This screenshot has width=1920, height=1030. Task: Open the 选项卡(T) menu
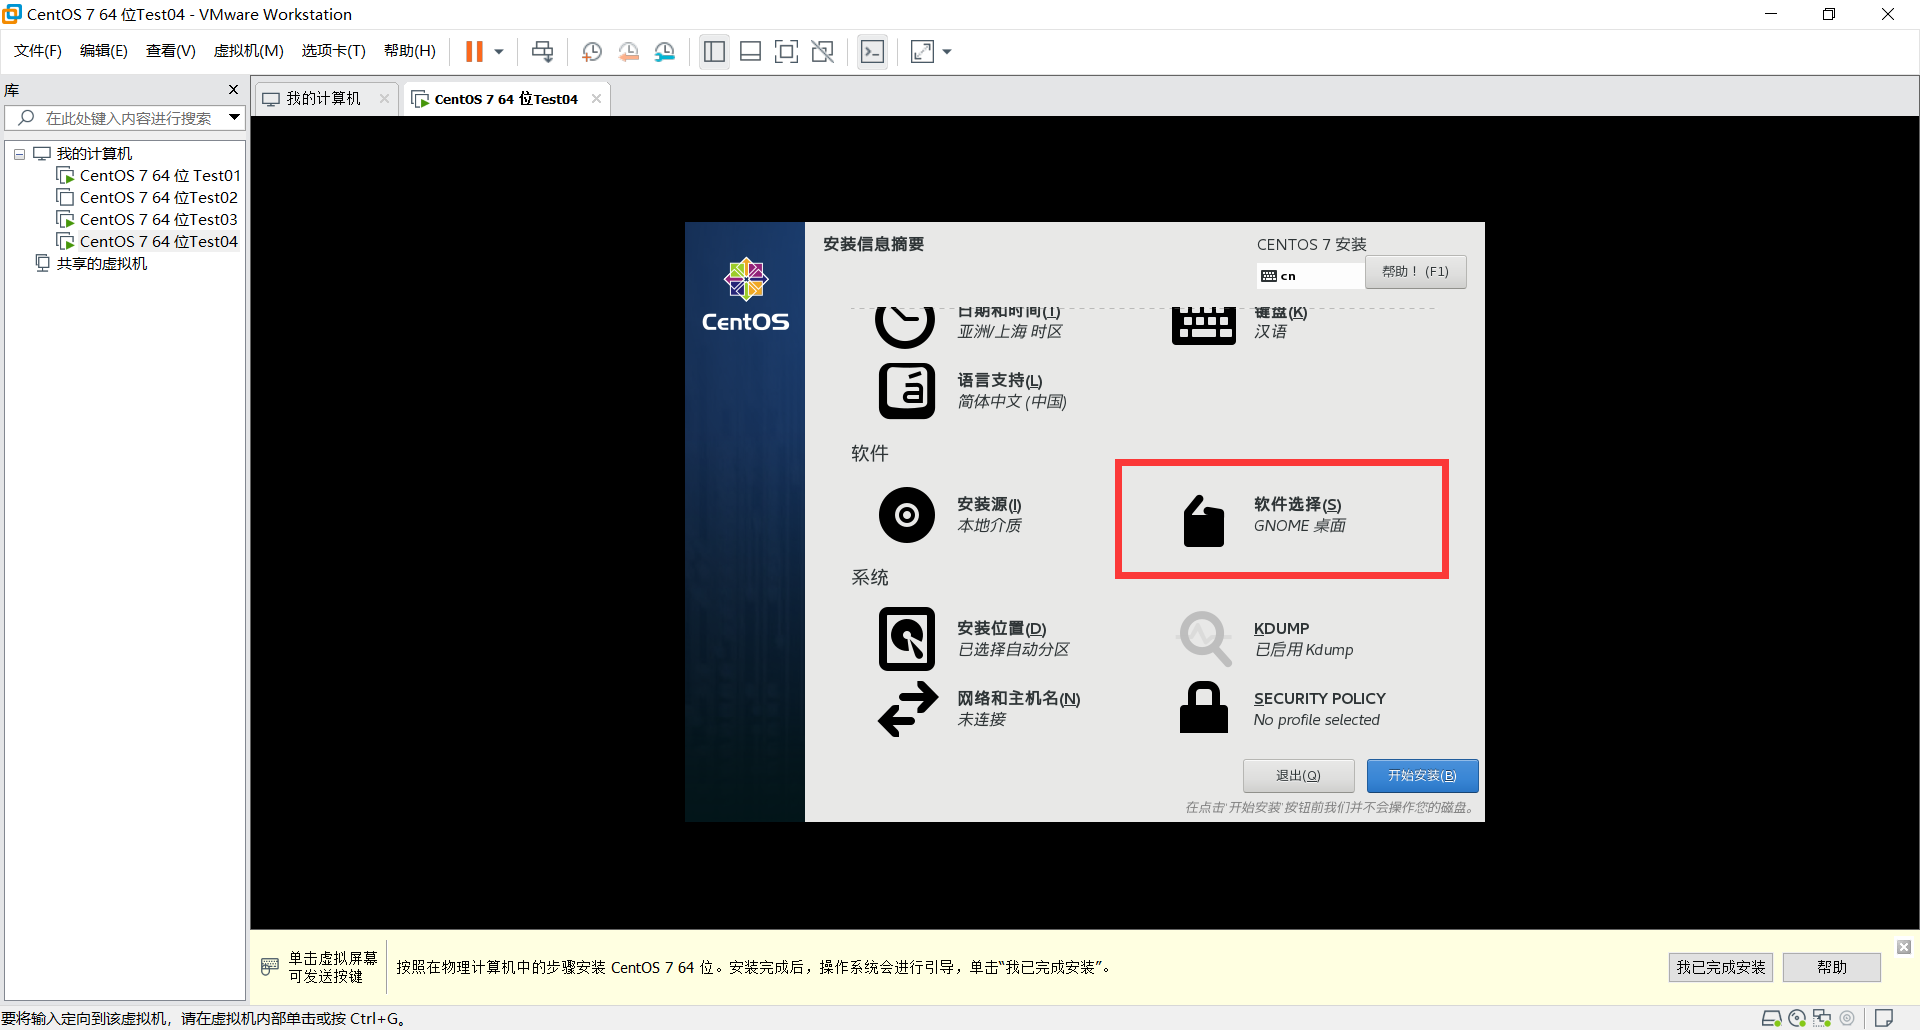coord(334,51)
